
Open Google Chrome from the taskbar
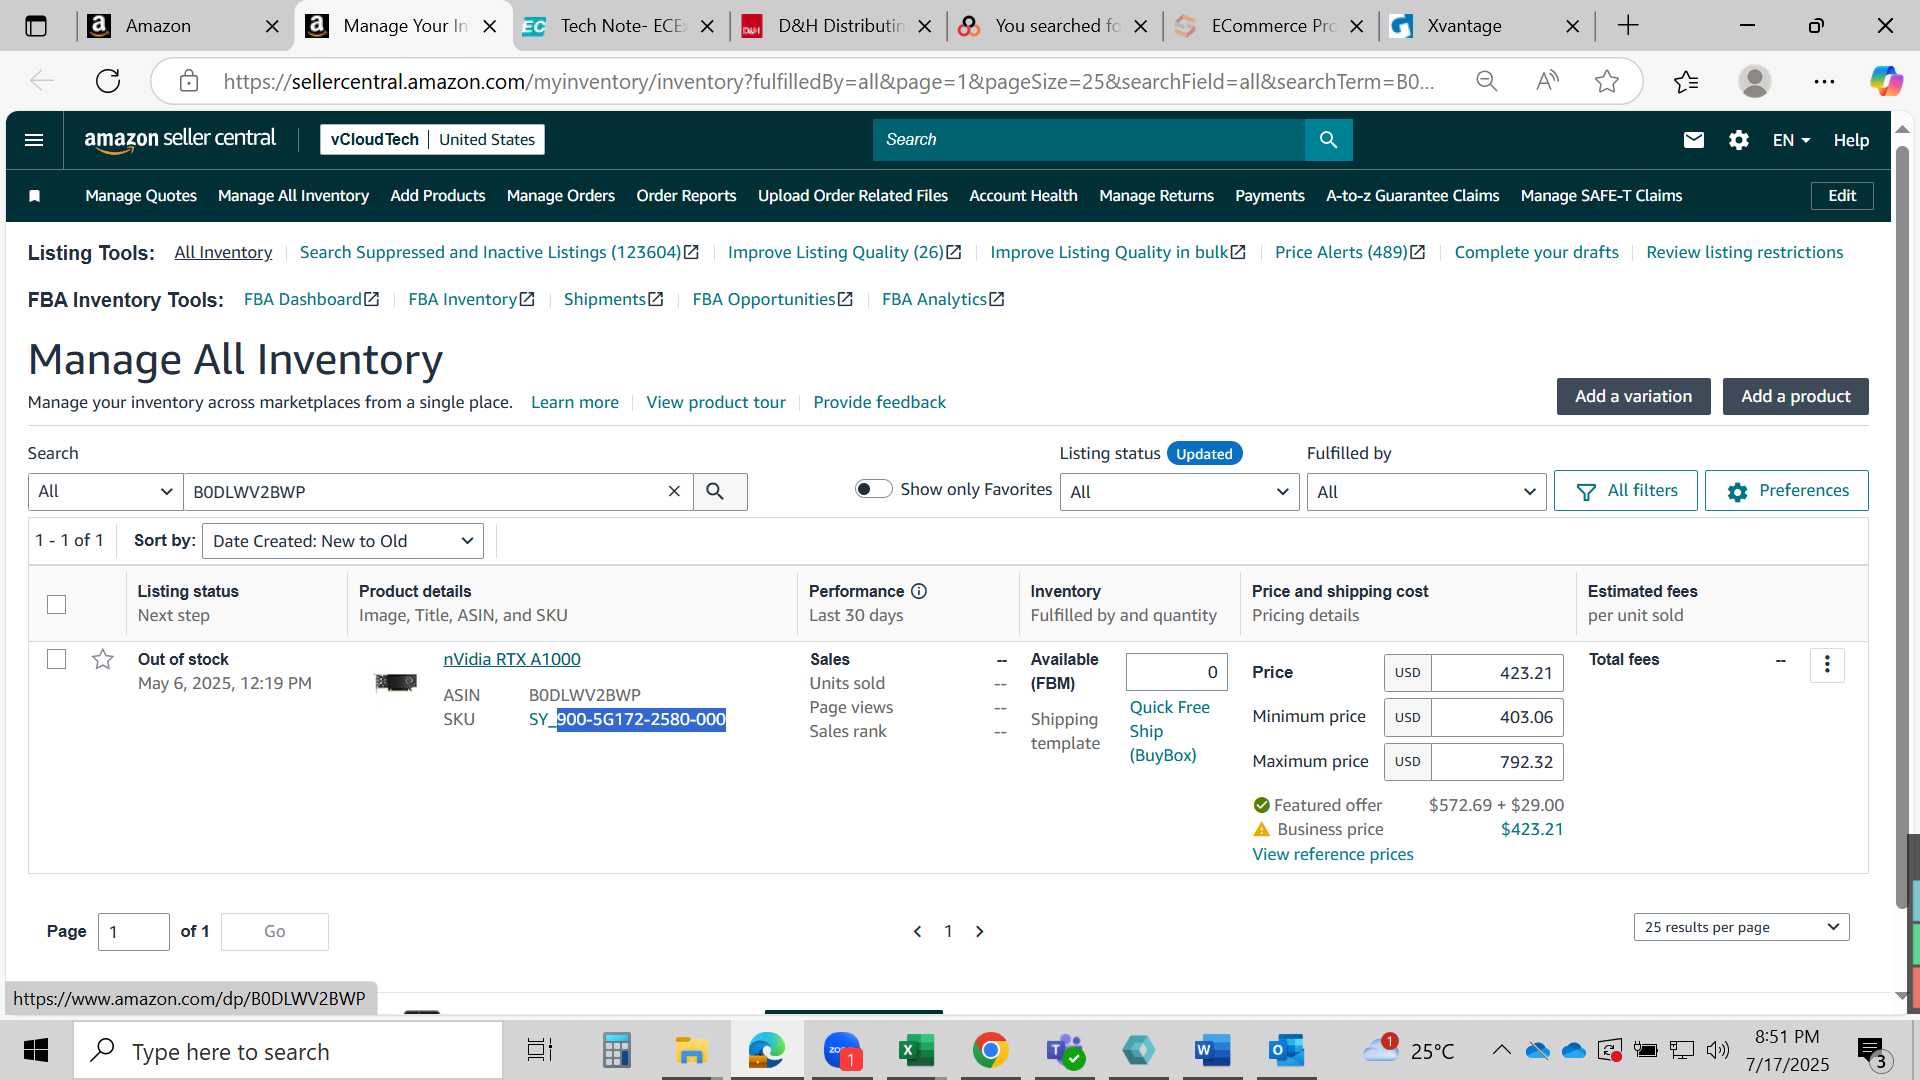coord(990,1050)
